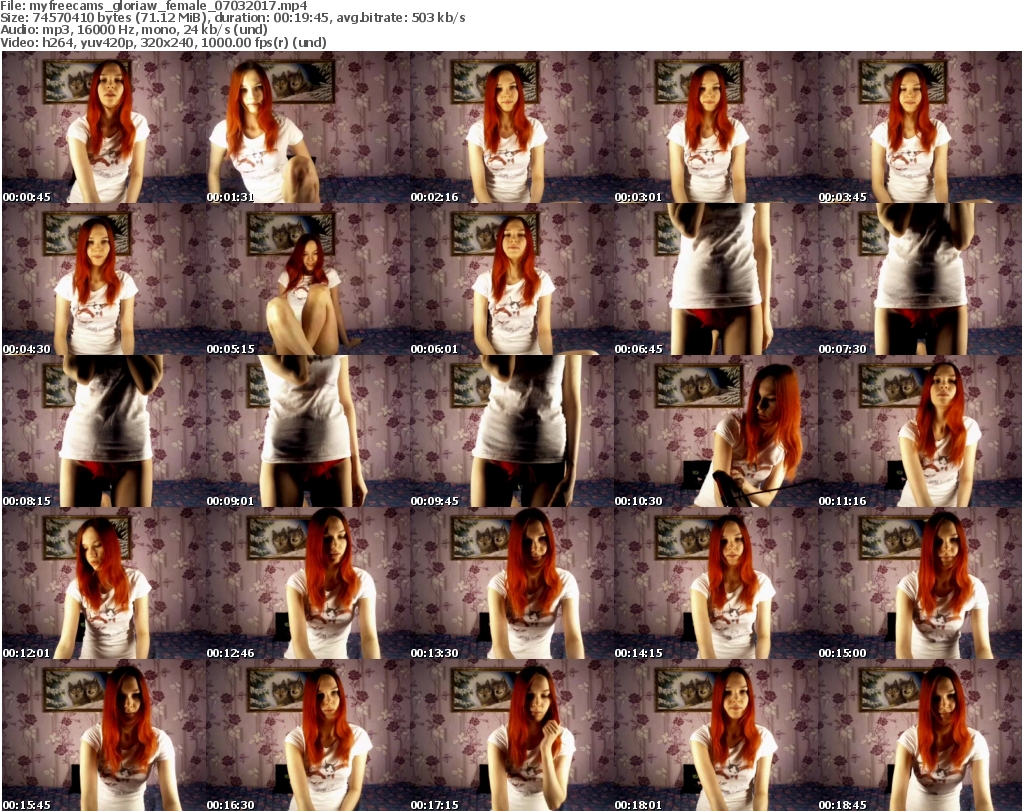The width and height of the screenshot is (1024, 811).
Task: Select the thumbnail stamped 00:07:30
Action: point(920,279)
